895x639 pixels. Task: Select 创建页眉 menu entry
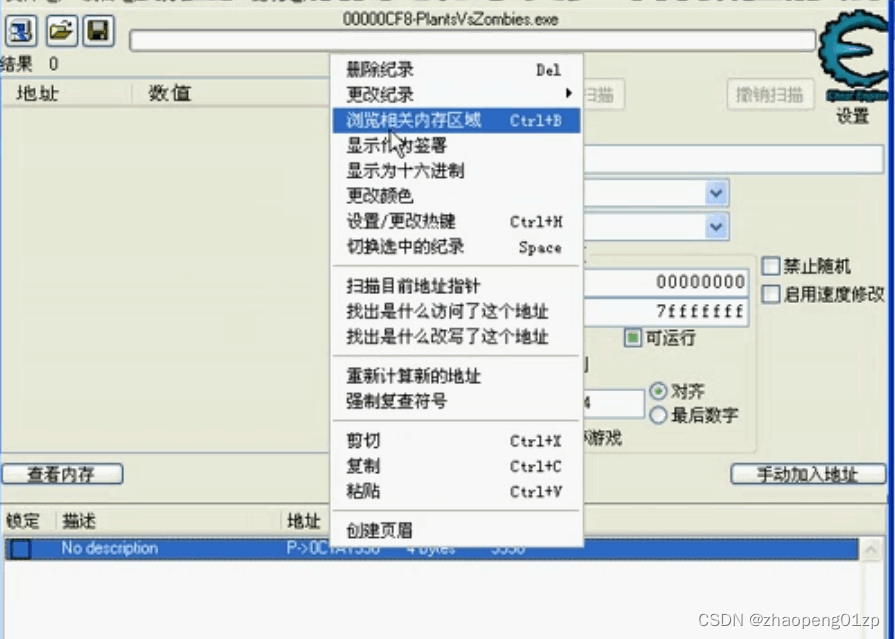click(x=456, y=531)
